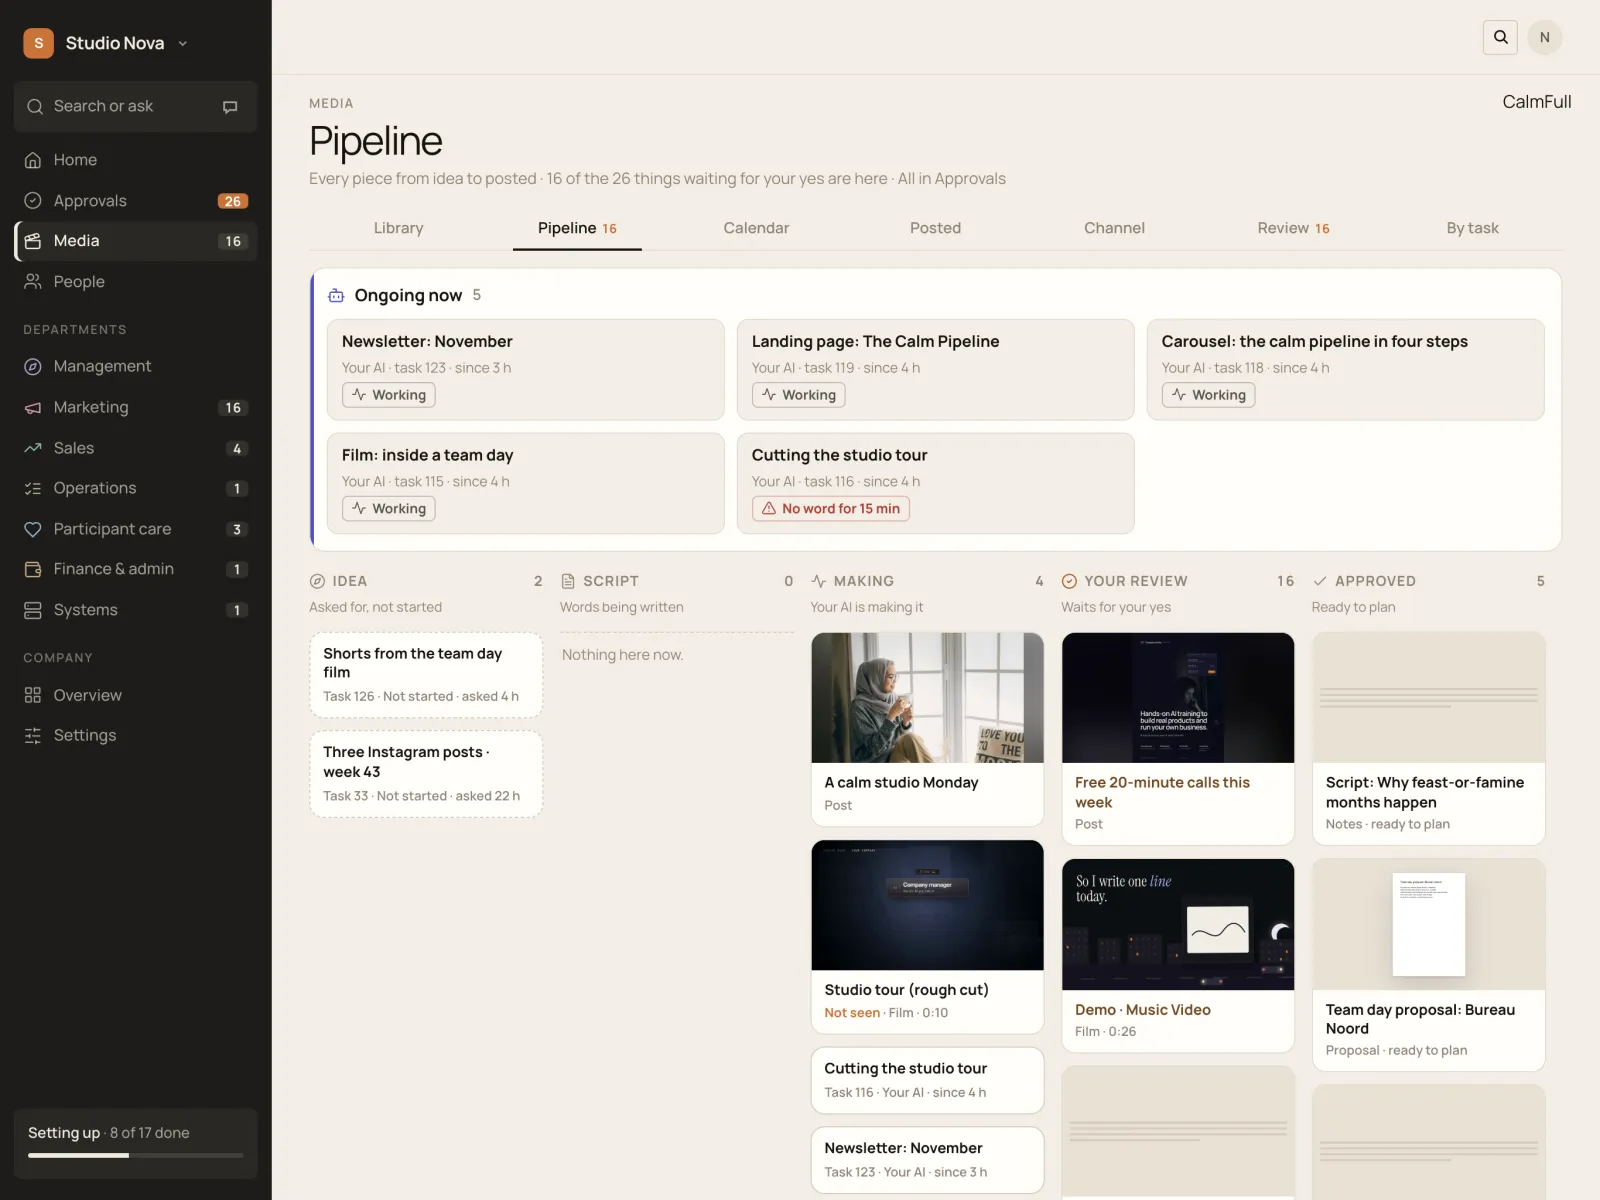Click the No word for 15 min alert
Screen dimensions: 1600x1200
(830, 509)
